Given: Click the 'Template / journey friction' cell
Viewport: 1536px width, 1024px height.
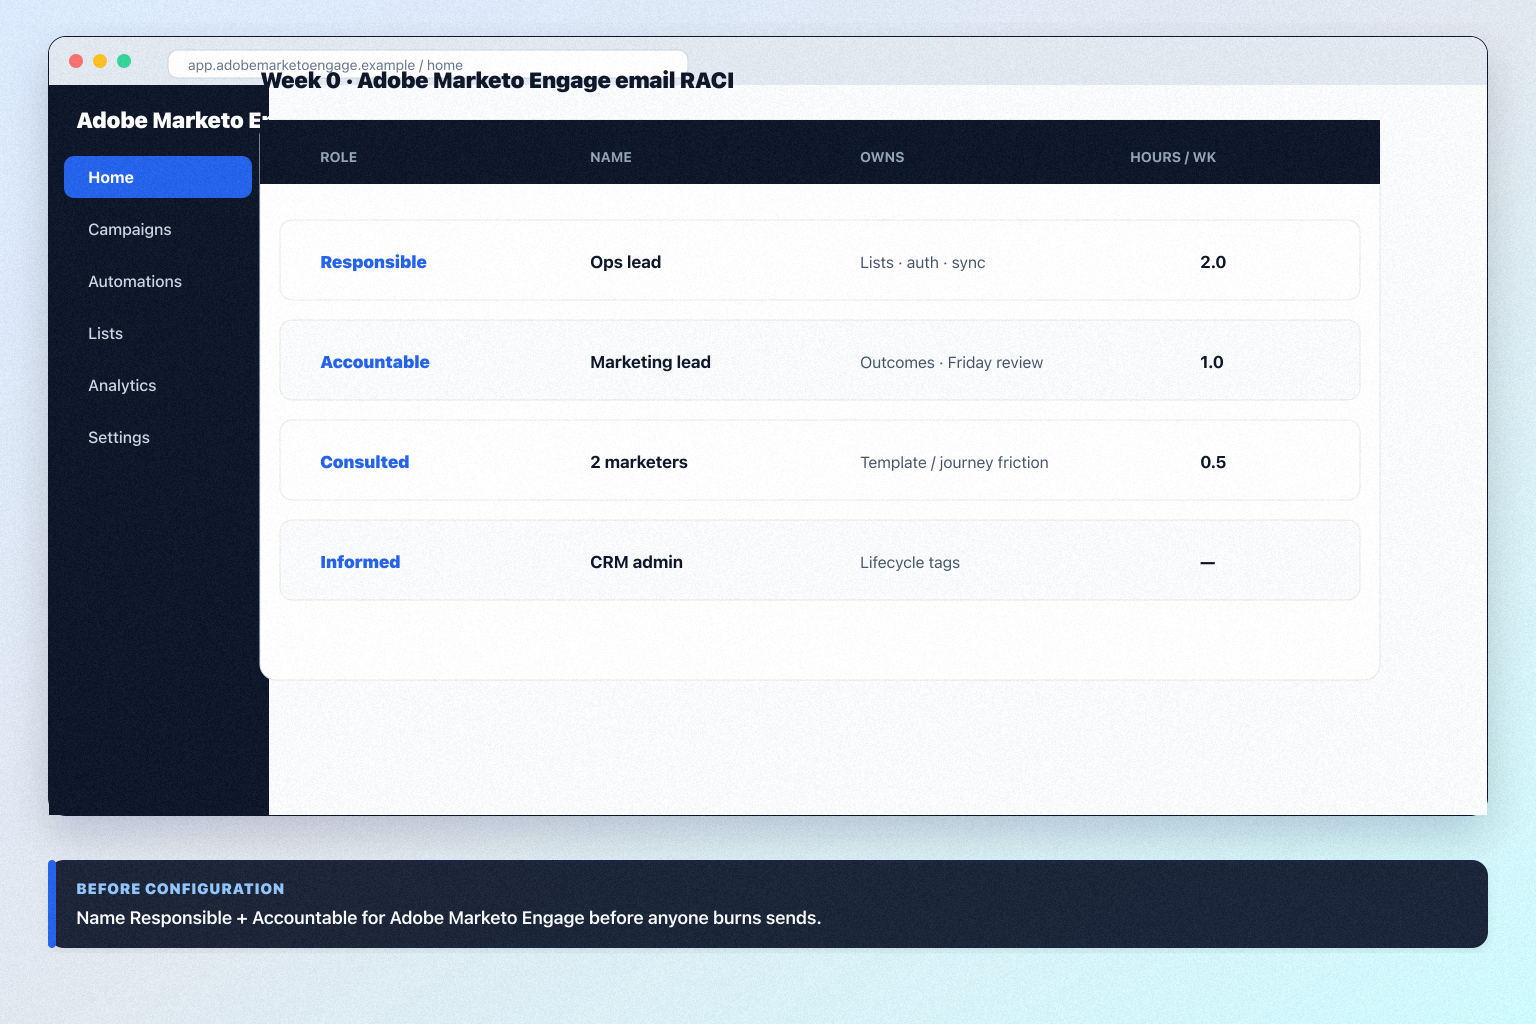Looking at the screenshot, I should point(954,462).
